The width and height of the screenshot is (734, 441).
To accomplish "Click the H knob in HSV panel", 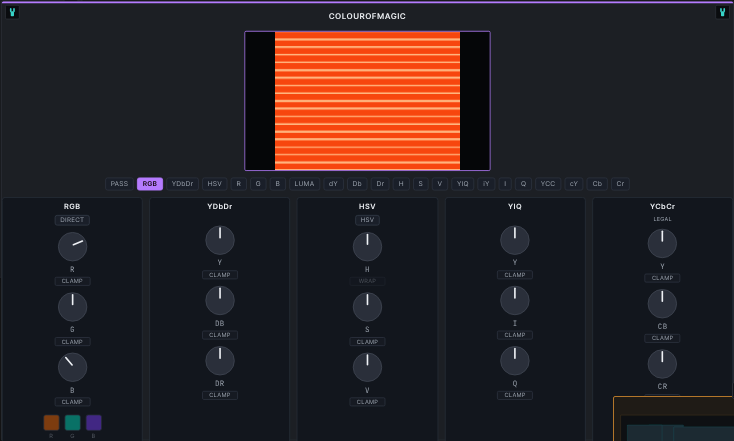I will [367, 247].
